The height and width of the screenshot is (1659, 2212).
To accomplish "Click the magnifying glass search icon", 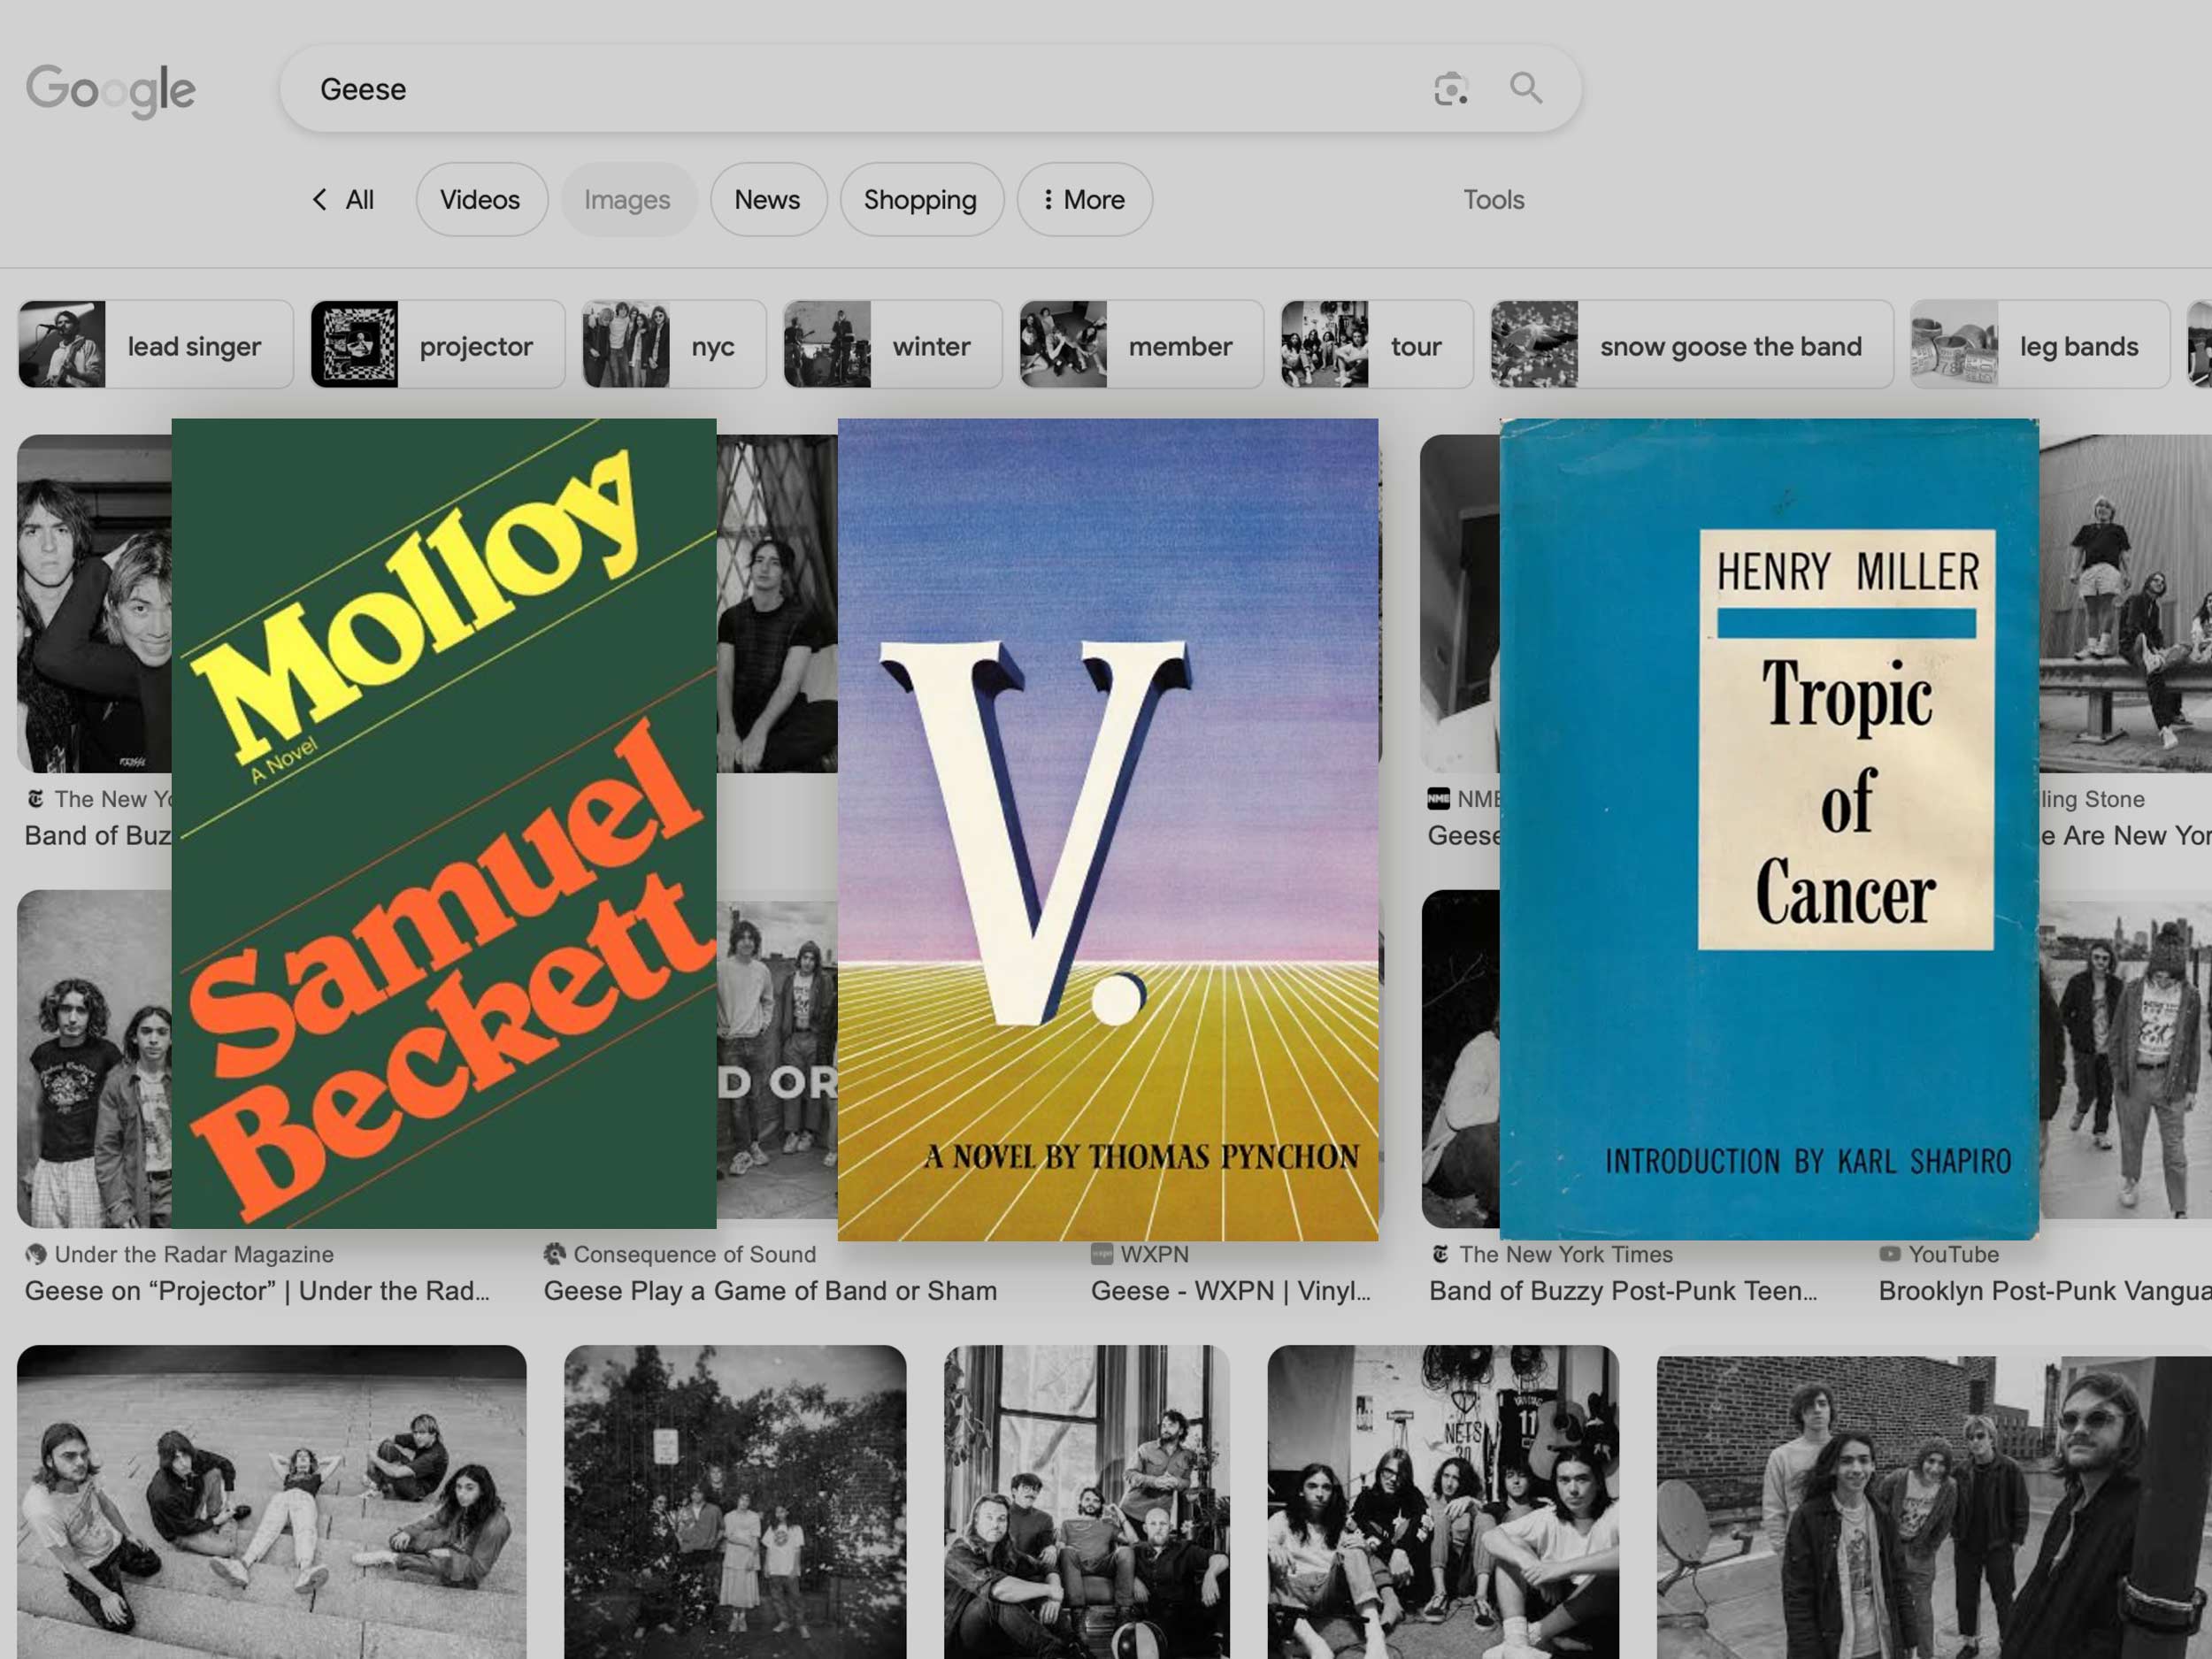I will tap(1525, 88).
